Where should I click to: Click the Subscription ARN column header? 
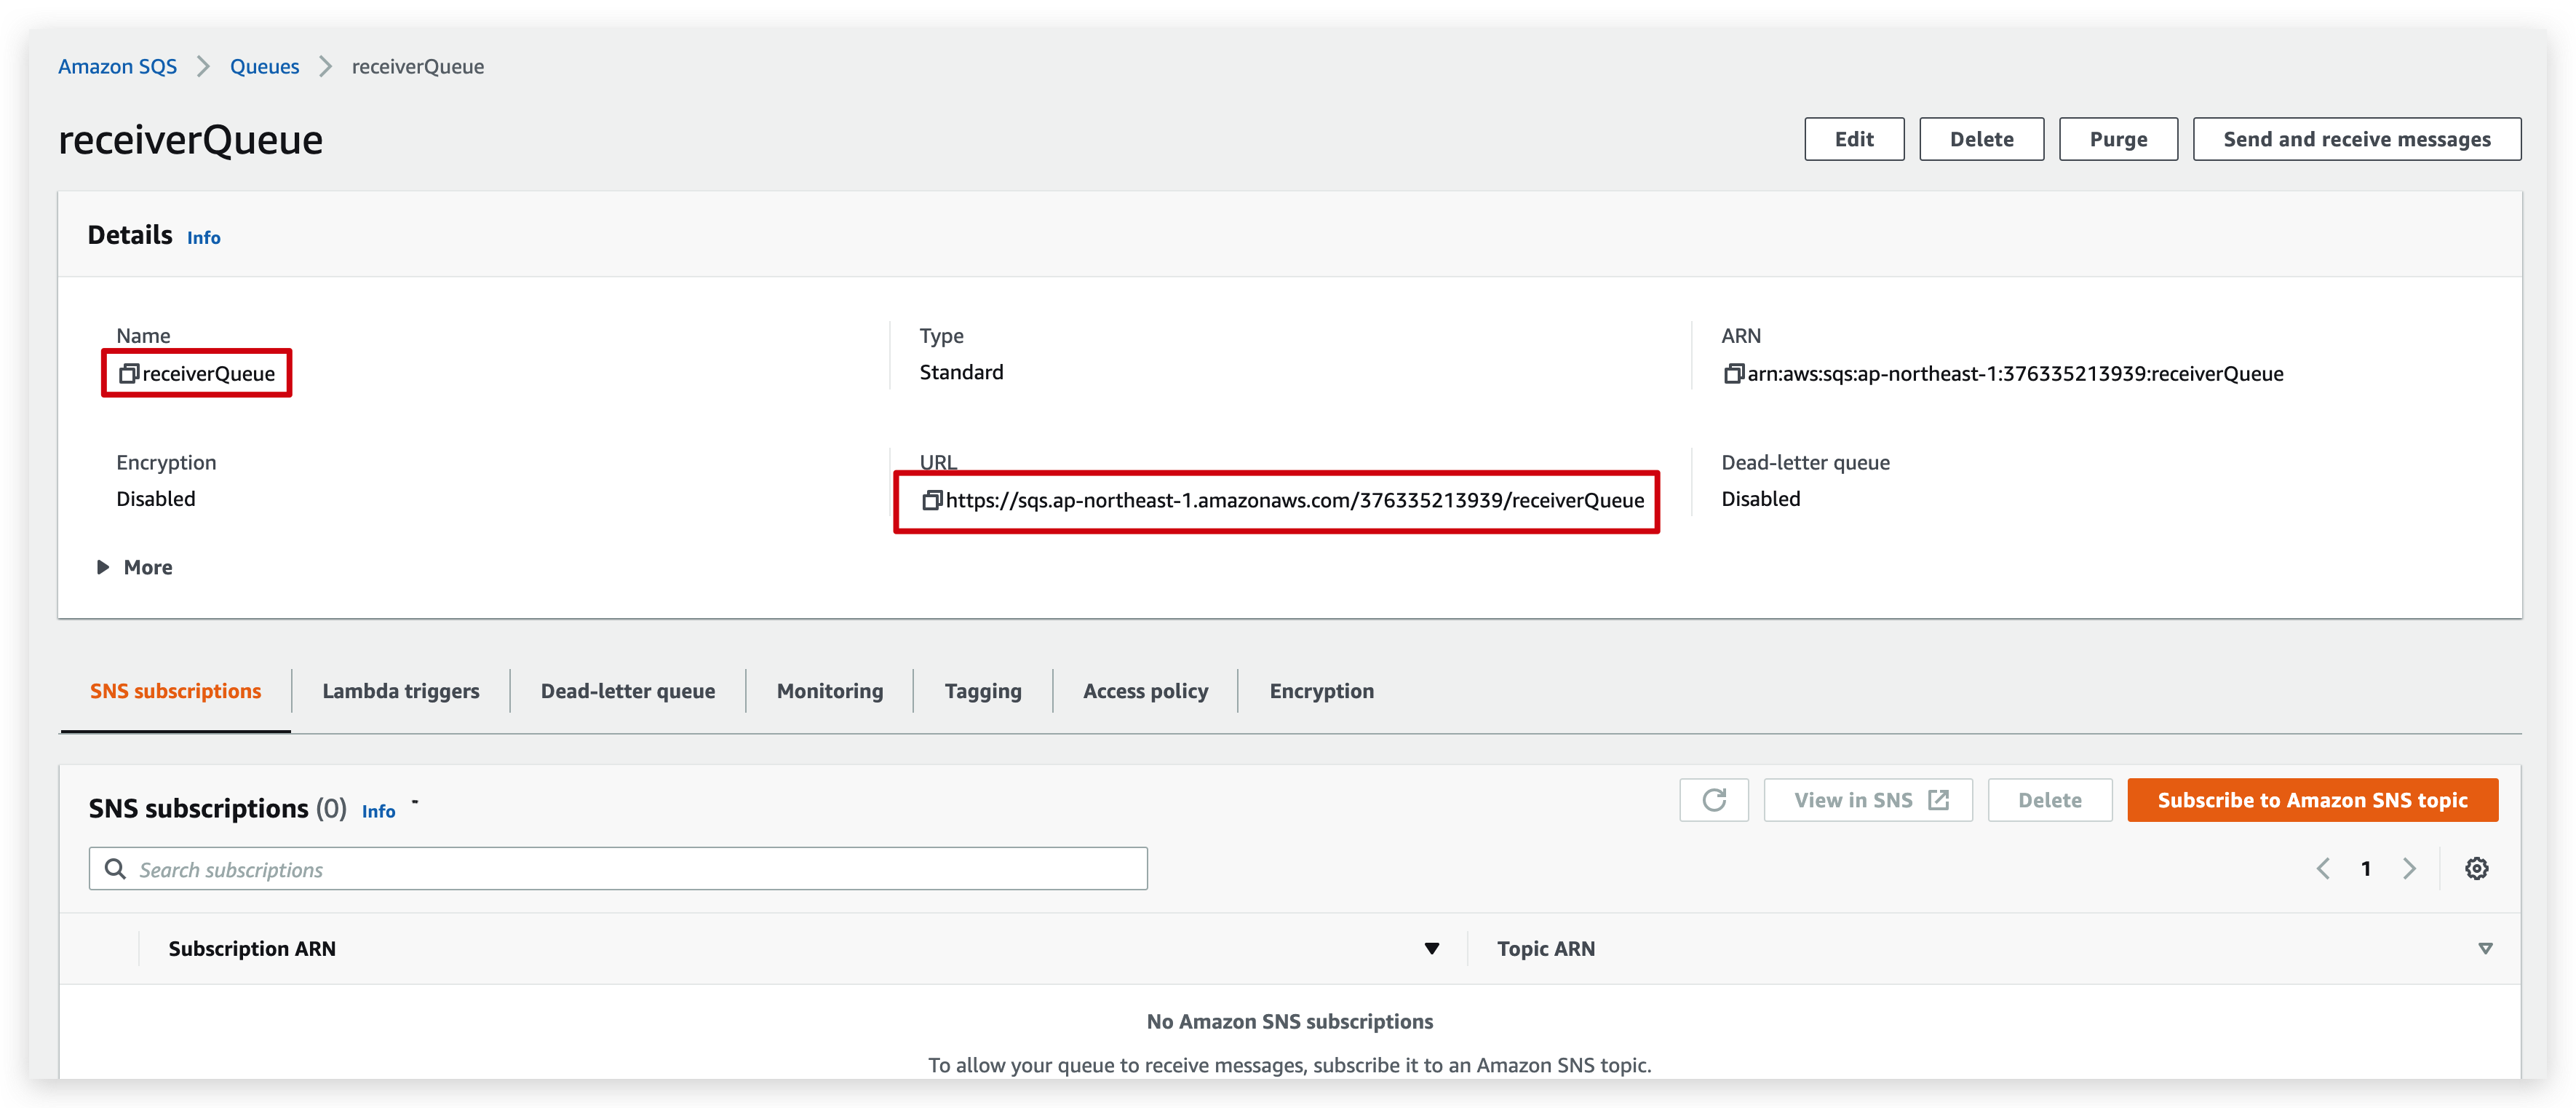[x=251, y=948]
